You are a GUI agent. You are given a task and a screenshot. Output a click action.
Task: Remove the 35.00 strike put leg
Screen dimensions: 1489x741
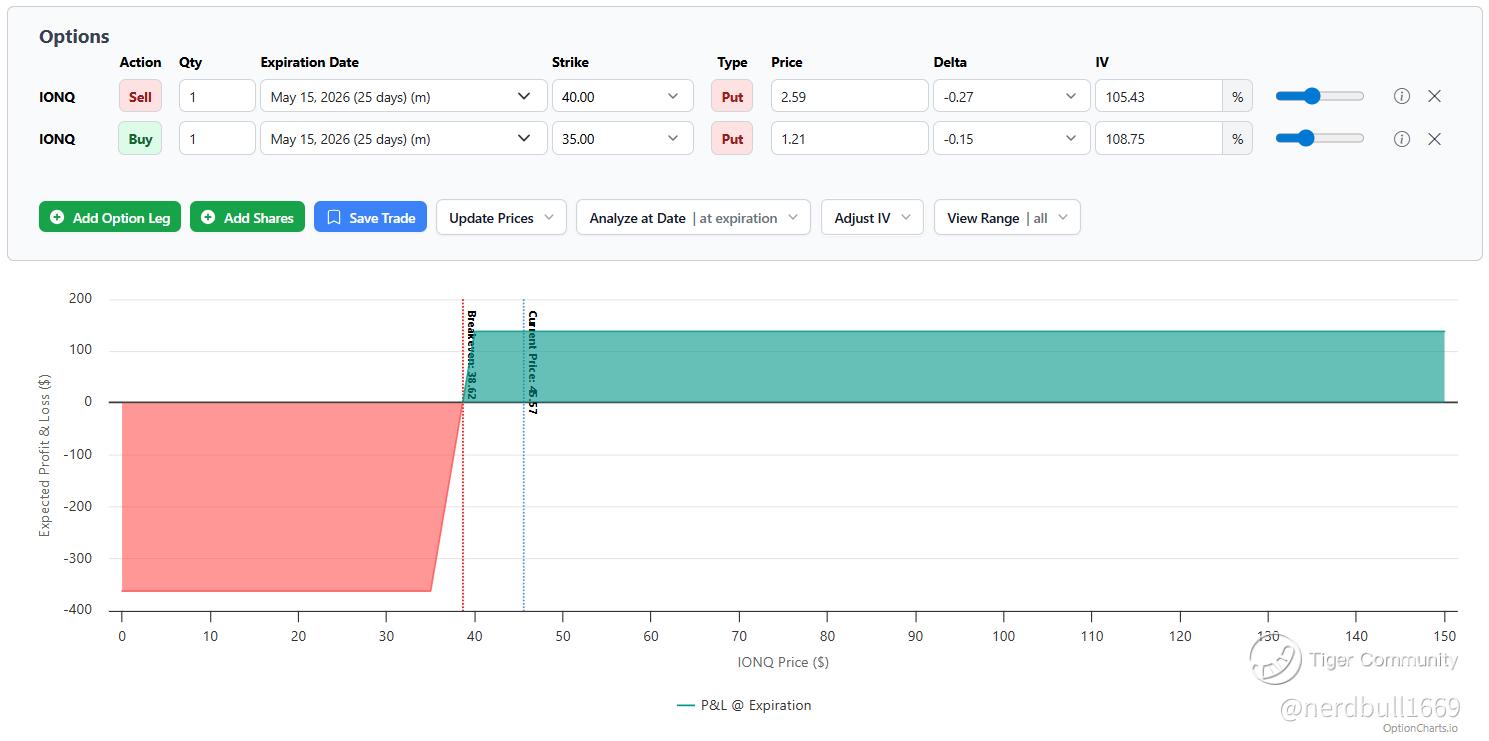[x=1434, y=139]
